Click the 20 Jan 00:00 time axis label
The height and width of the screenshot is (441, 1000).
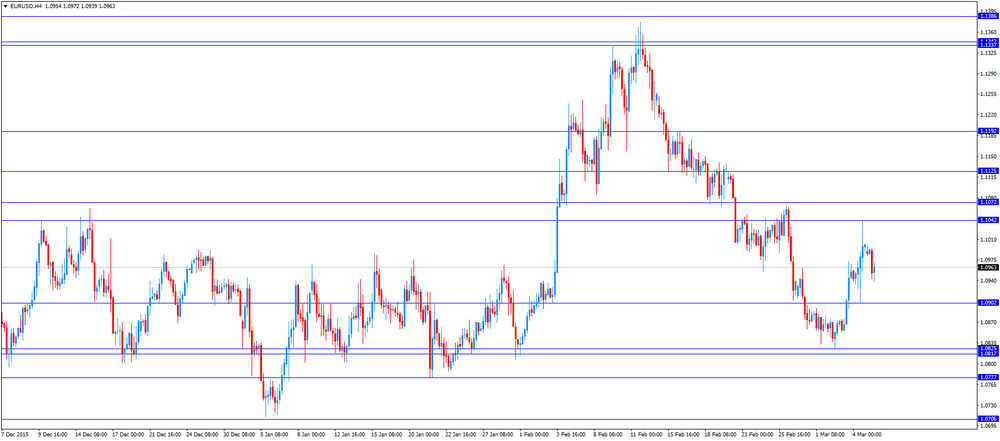click(424, 435)
